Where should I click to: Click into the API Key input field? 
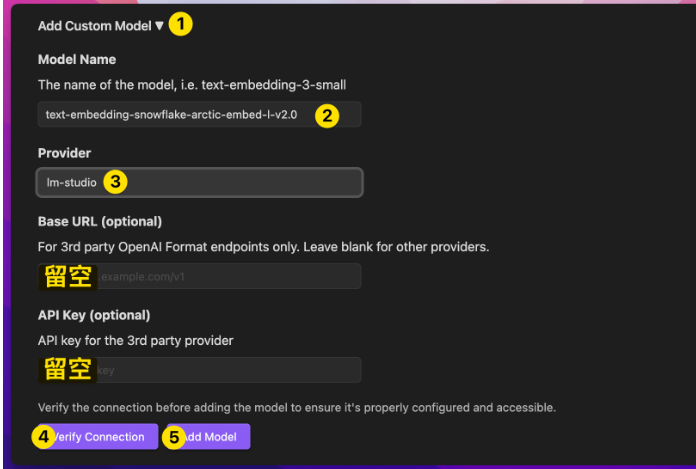pyautogui.click(x=228, y=370)
